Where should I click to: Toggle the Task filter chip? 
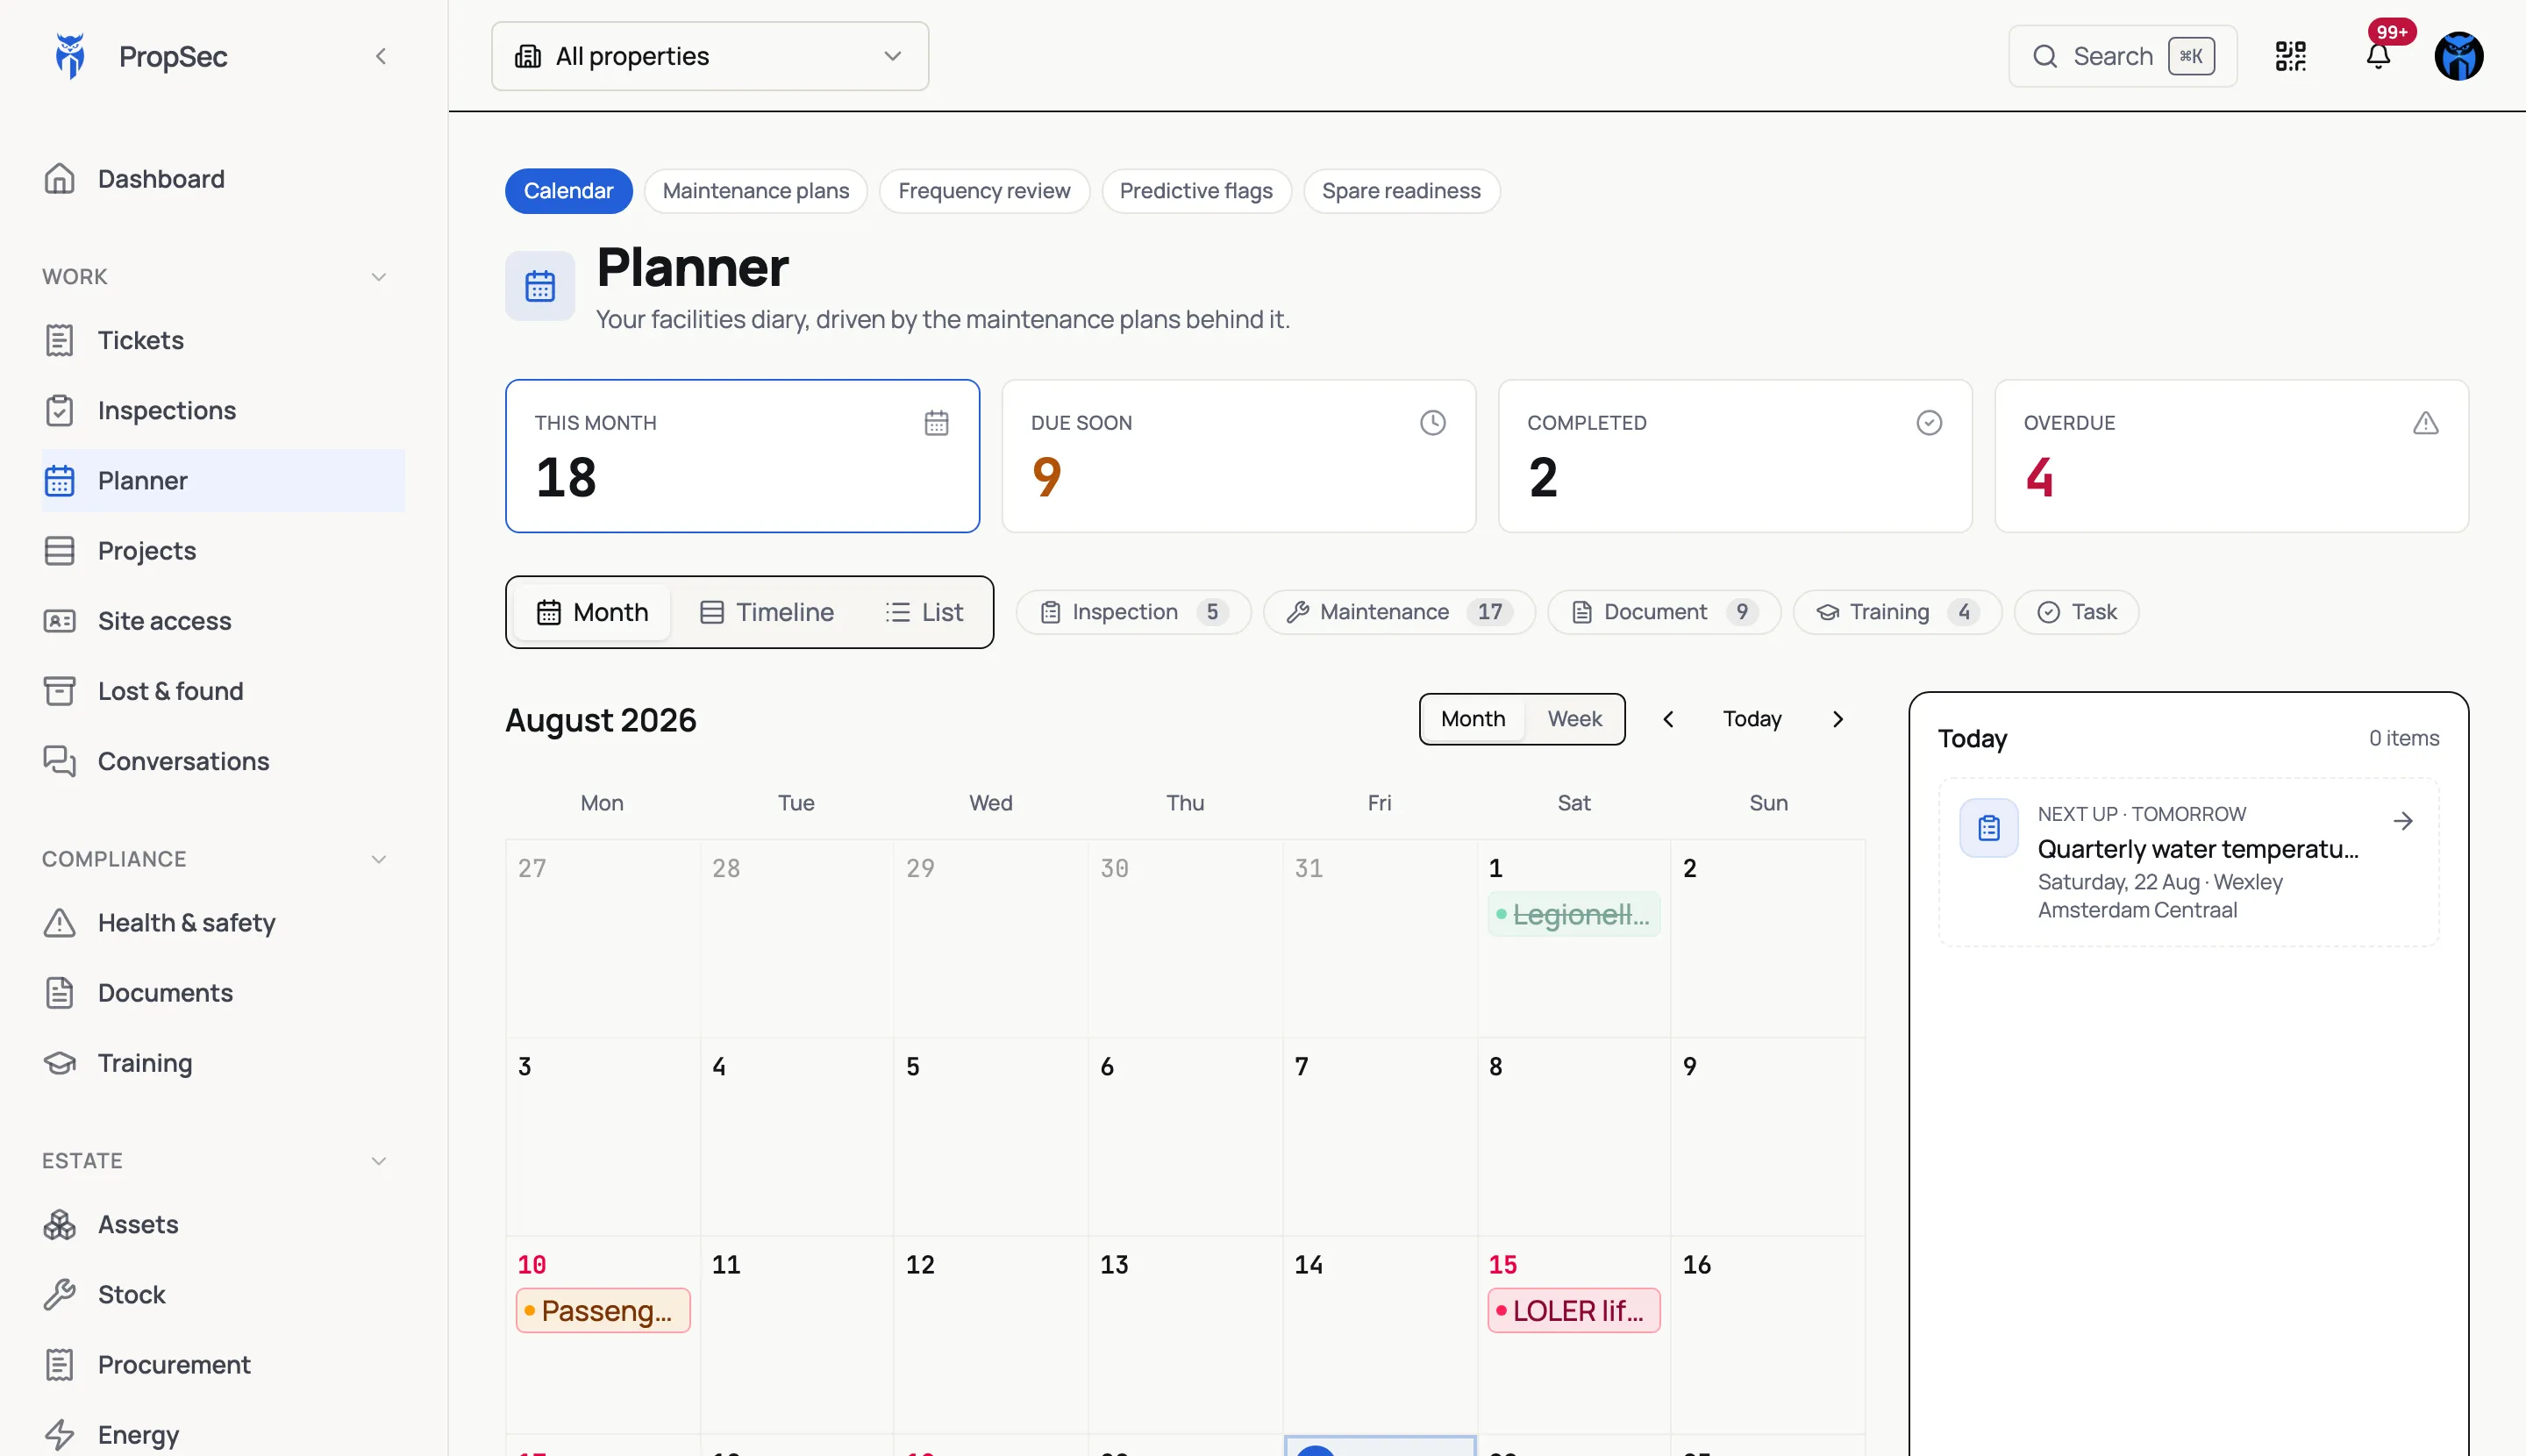tap(2076, 612)
